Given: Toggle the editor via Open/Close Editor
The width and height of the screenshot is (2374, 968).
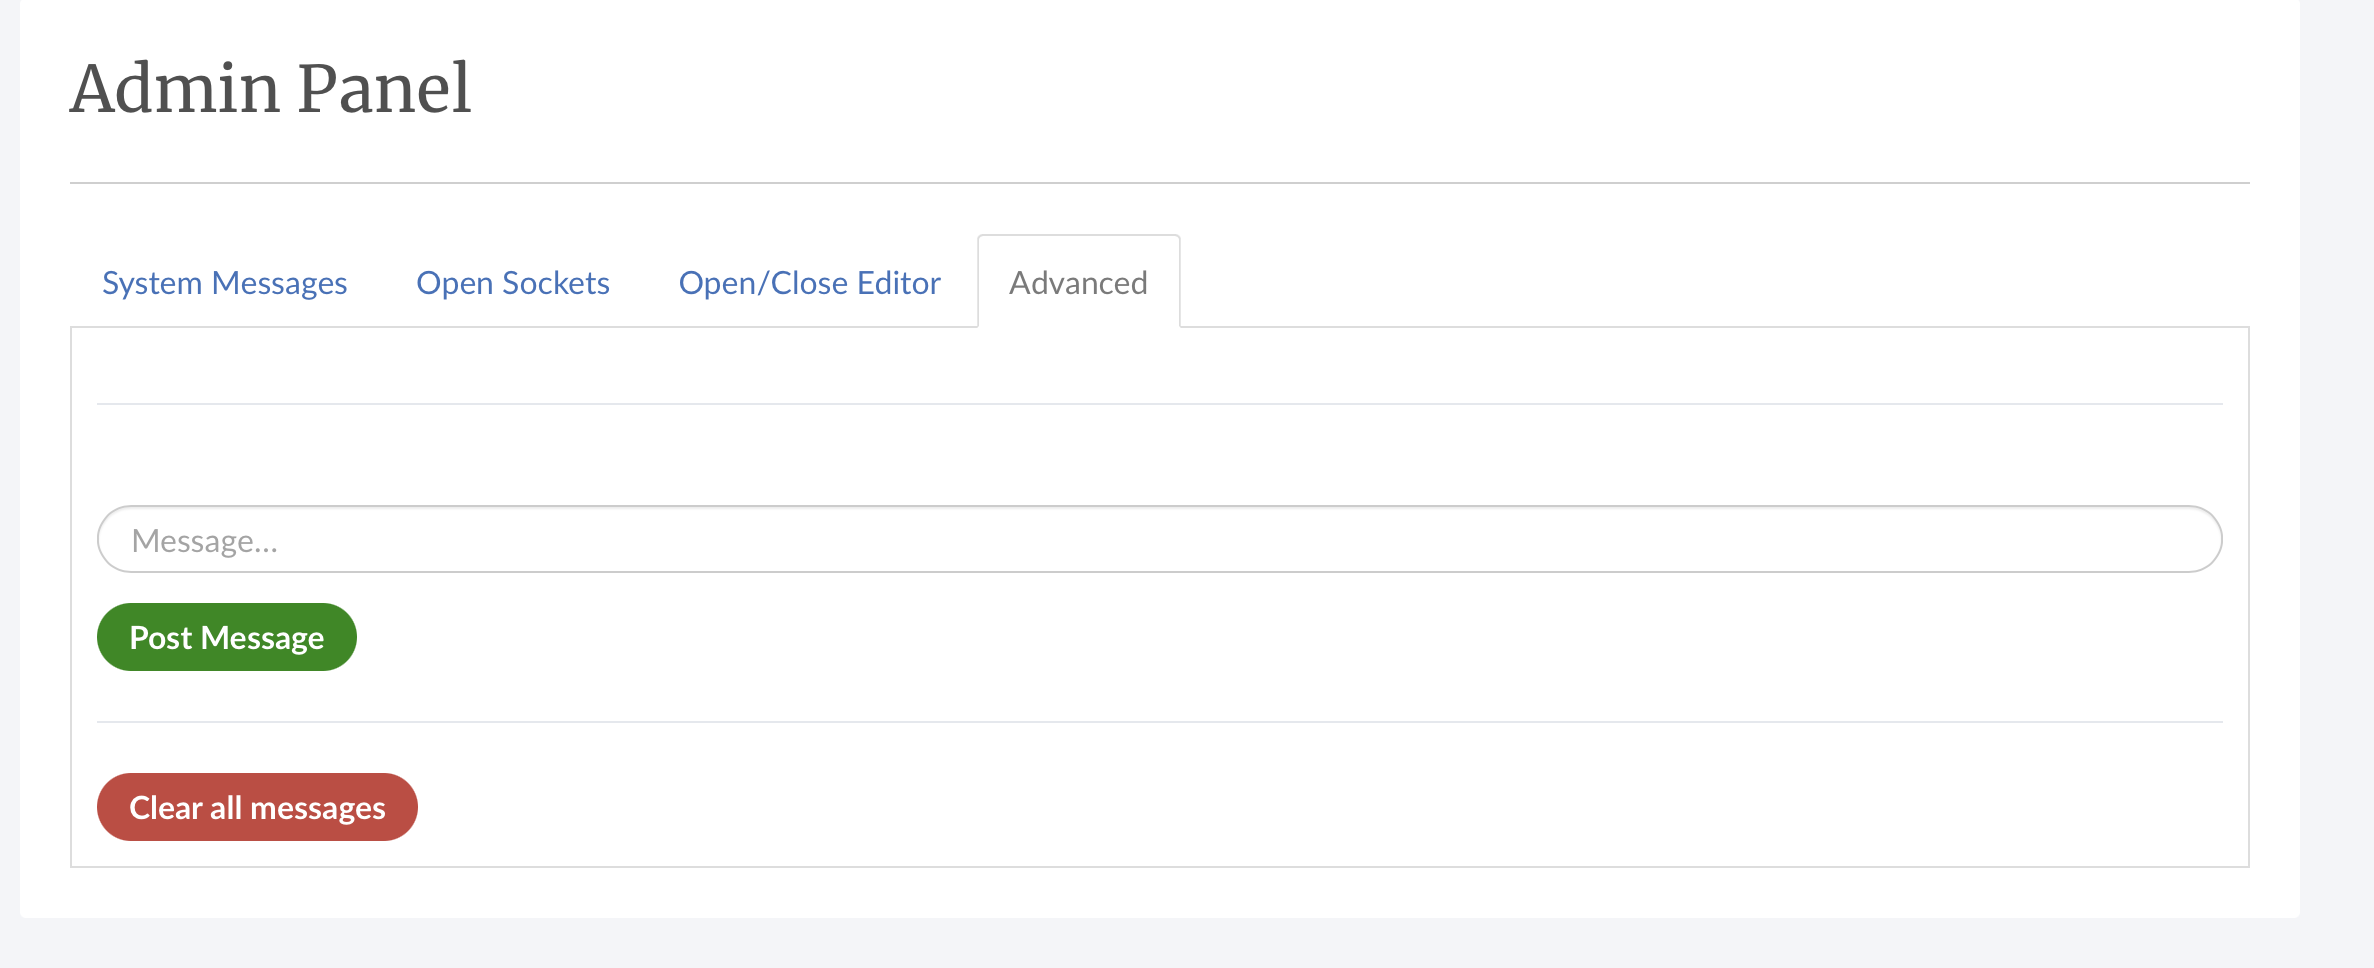Looking at the screenshot, I should (808, 283).
